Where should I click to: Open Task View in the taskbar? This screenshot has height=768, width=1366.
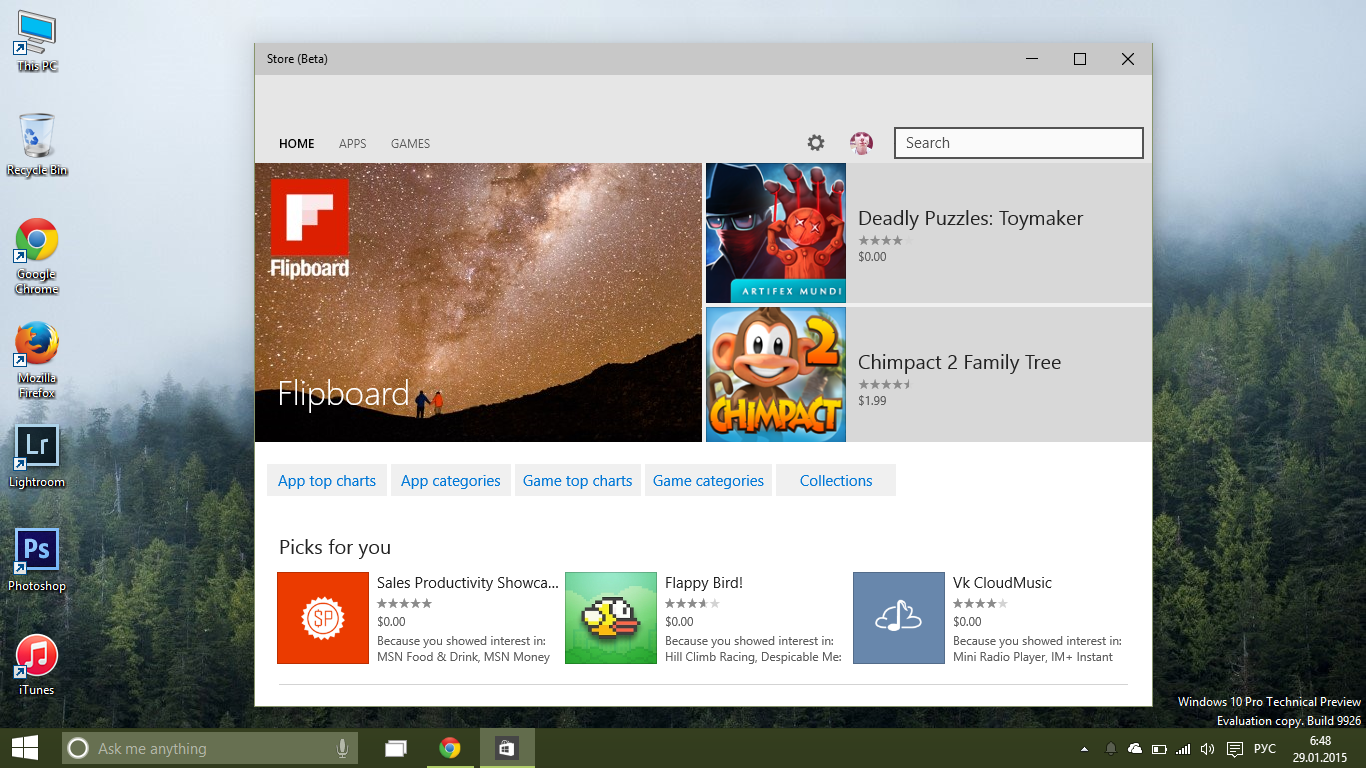[397, 748]
